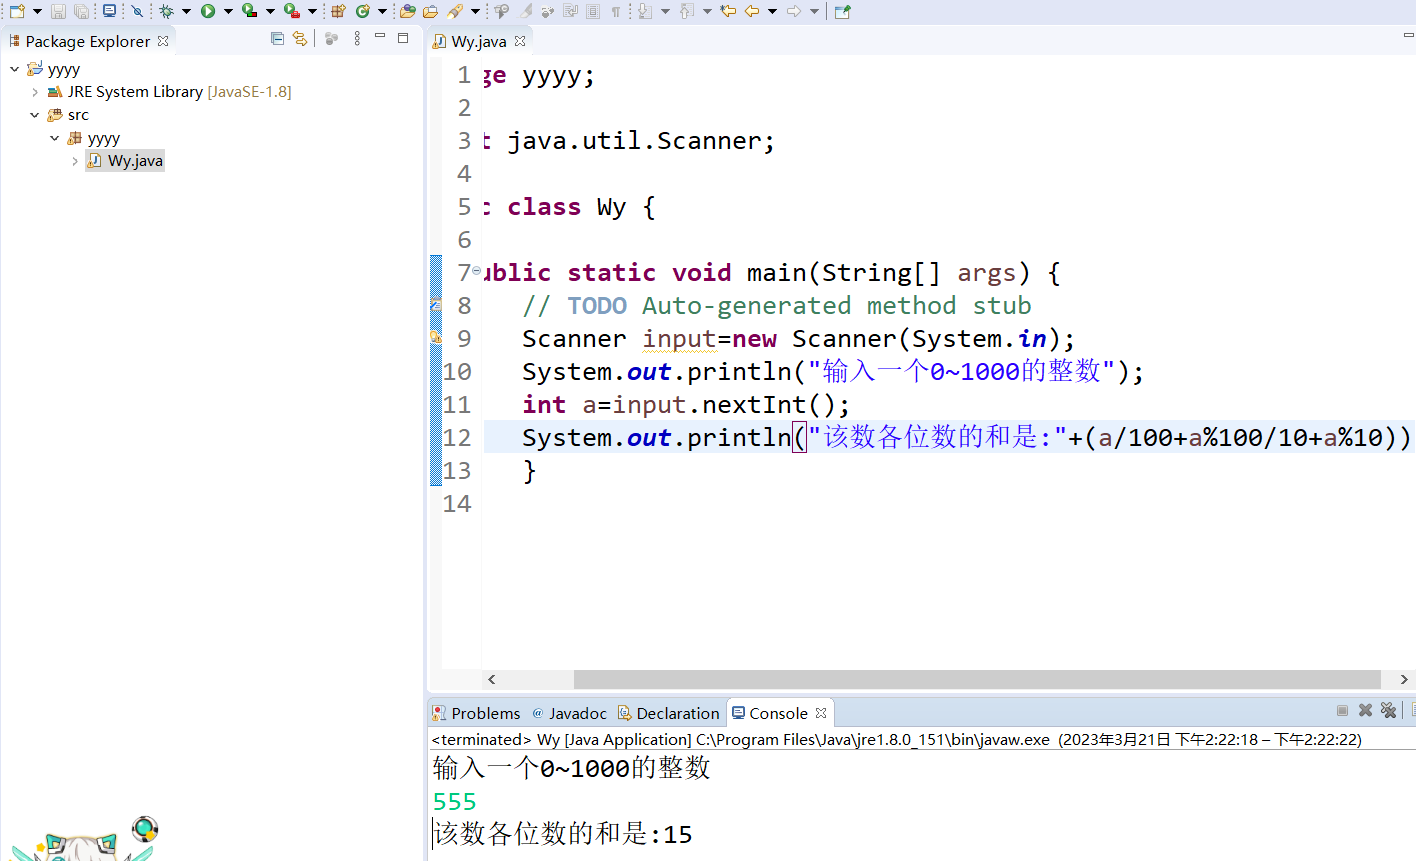Expand the Wy.java file node
Image resolution: width=1416 pixels, height=861 pixels.
pos(75,161)
